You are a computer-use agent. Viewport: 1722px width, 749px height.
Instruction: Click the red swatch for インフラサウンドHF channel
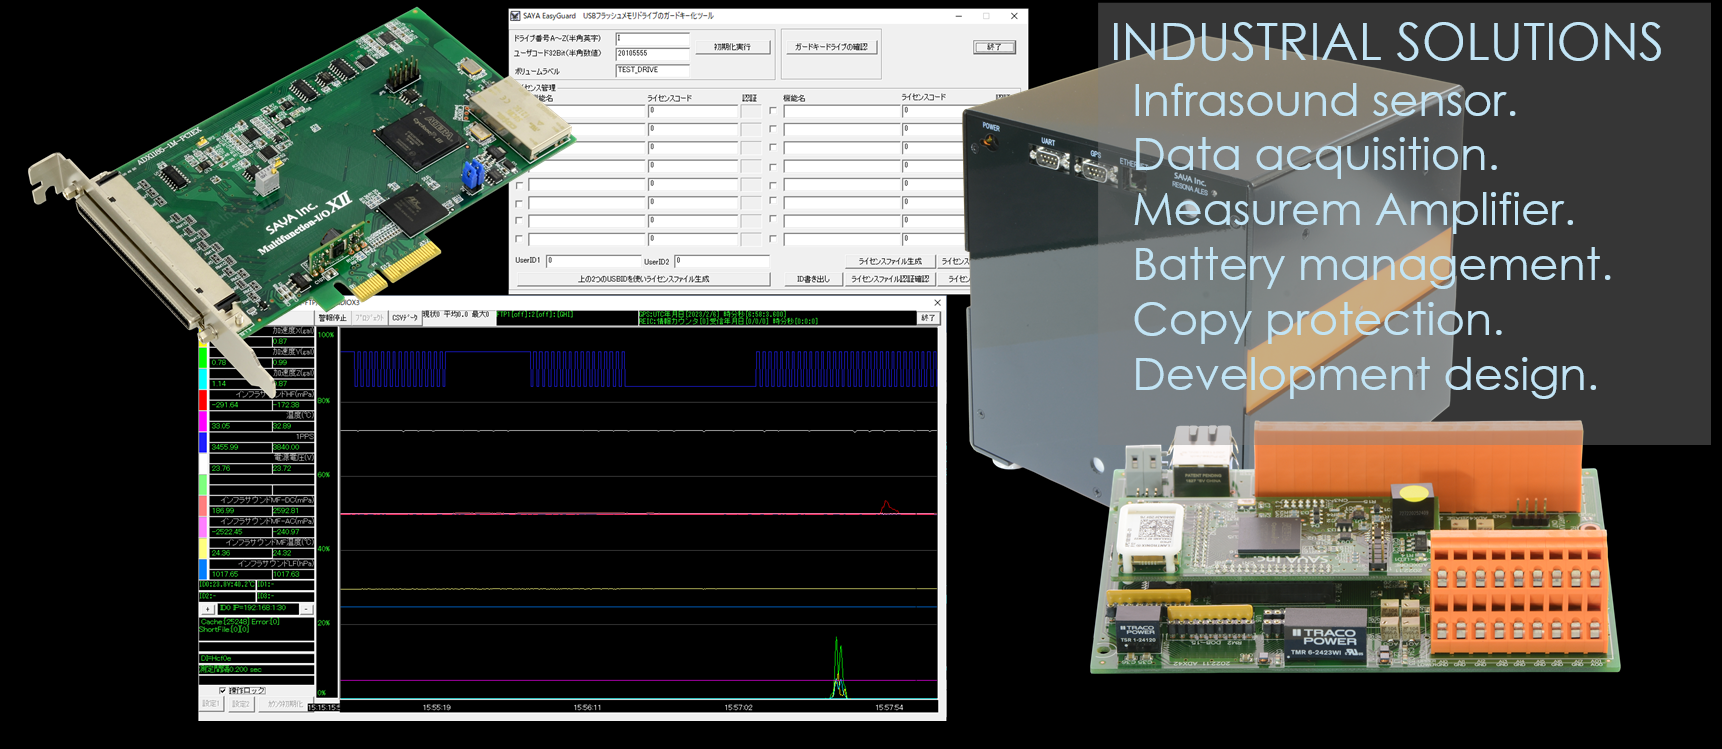tap(204, 400)
